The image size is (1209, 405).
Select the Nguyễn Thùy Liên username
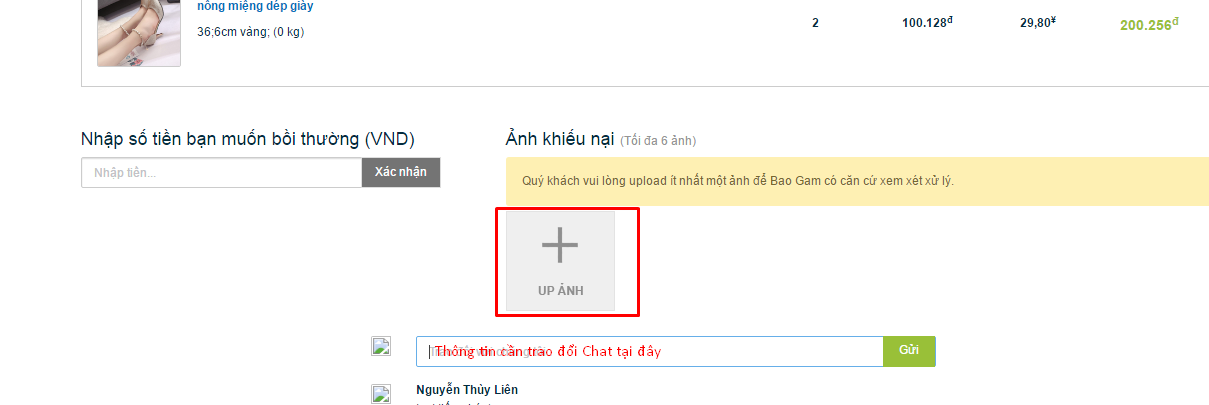467,390
